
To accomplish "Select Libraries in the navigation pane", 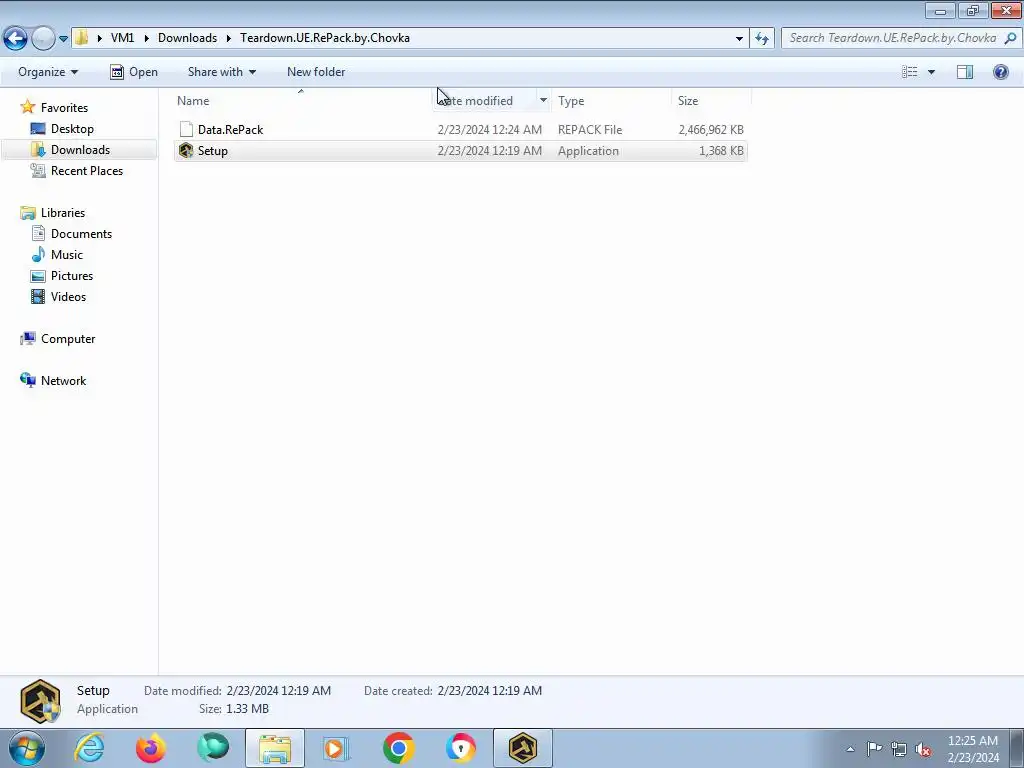I will point(63,213).
